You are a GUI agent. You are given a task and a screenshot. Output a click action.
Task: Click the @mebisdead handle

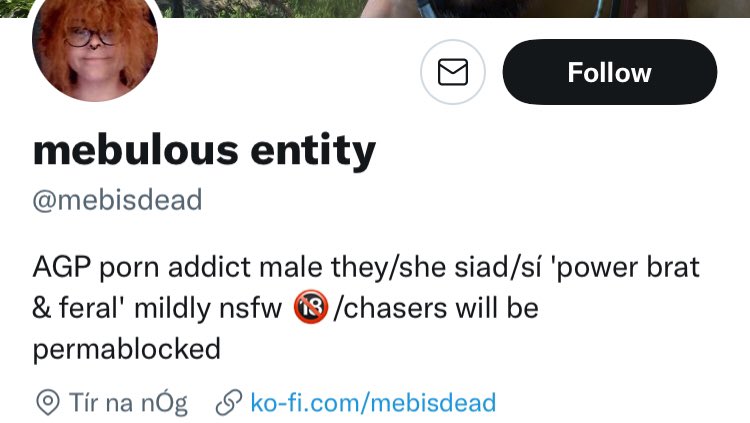117,200
